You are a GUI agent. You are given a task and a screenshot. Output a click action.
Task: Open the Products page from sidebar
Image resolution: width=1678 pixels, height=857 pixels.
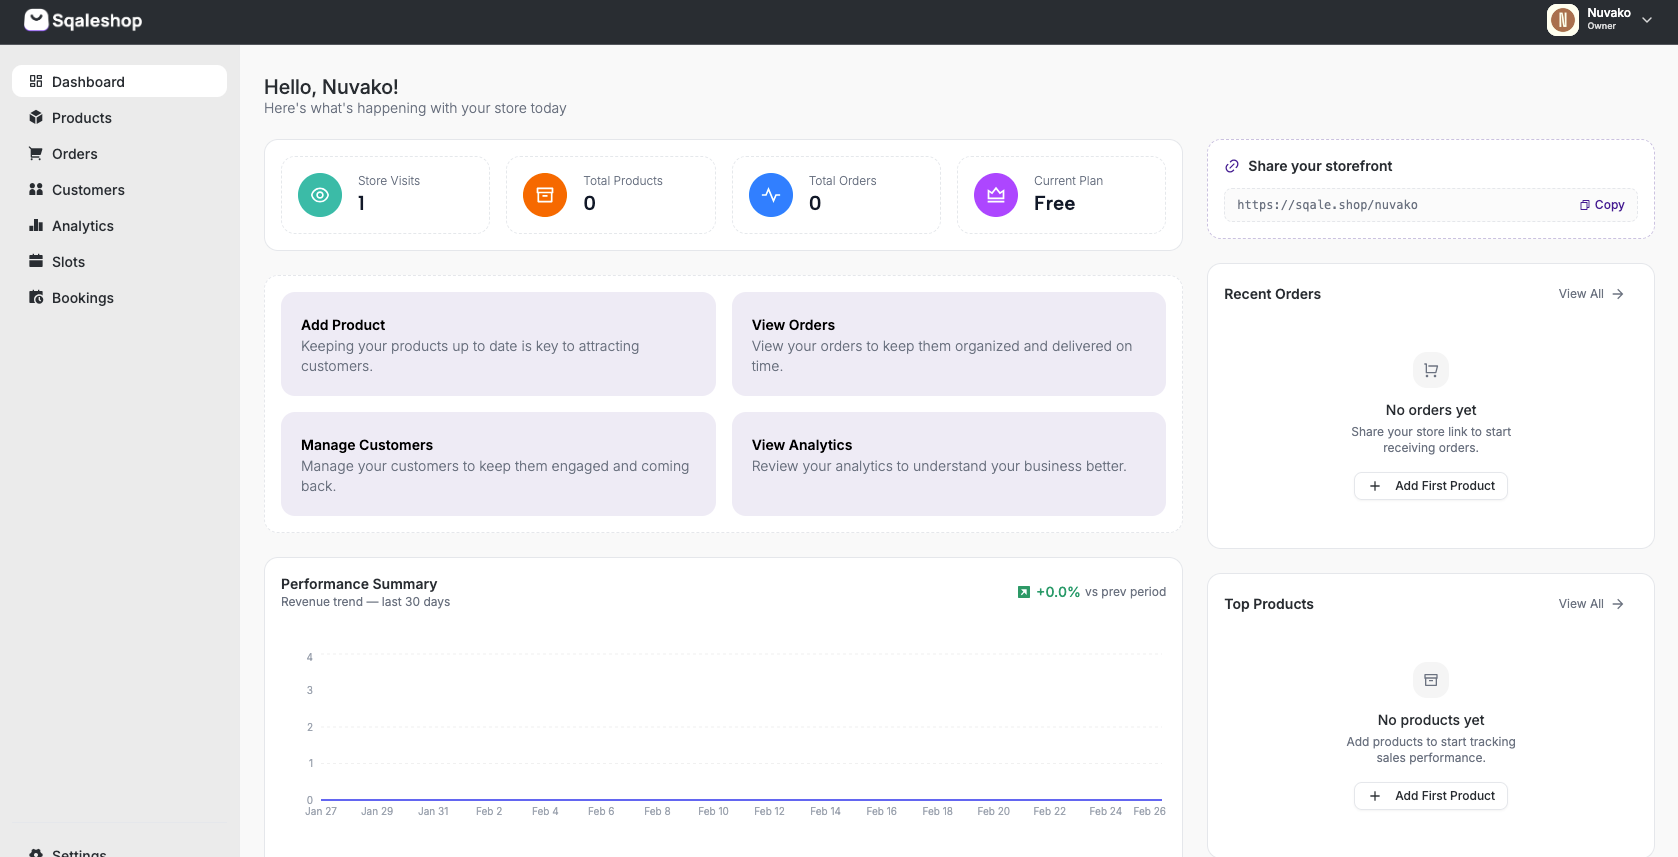pos(82,118)
